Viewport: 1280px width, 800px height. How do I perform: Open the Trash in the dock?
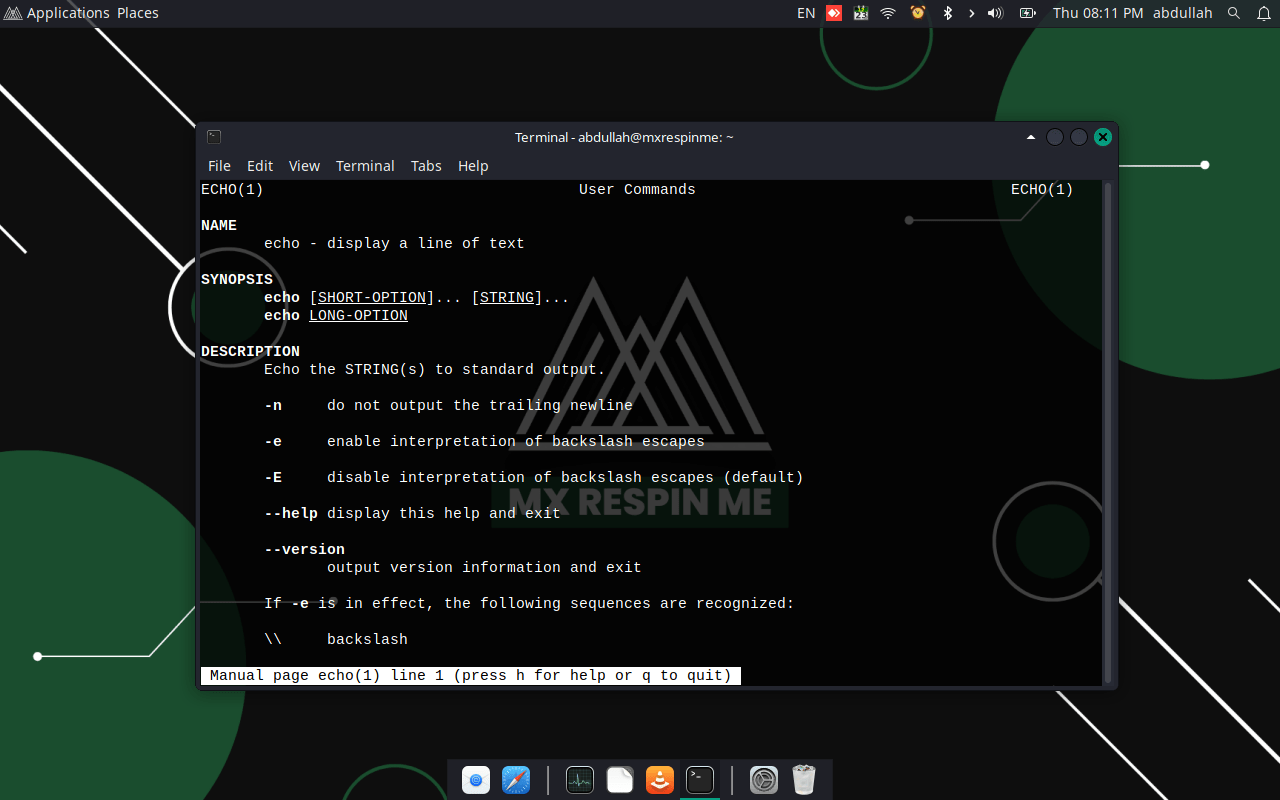click(x=804, y=780)
